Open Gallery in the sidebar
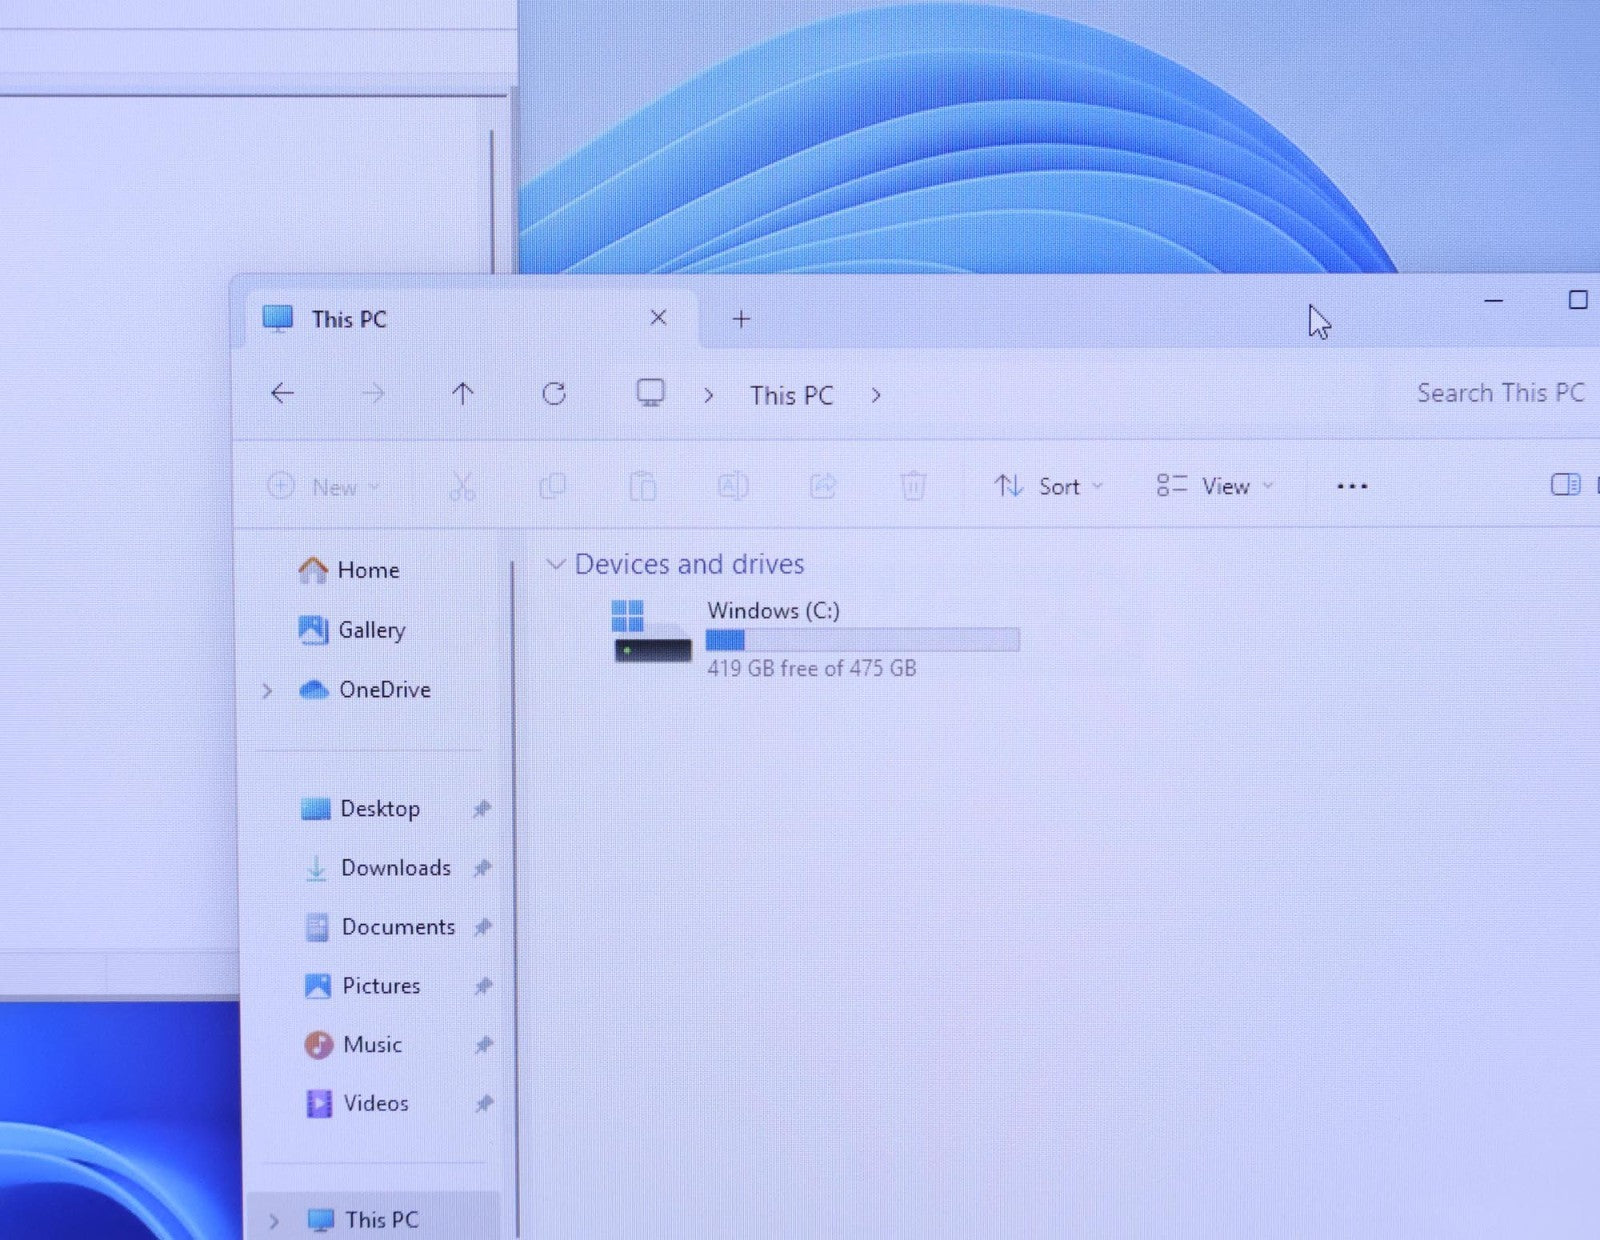The width and height of the screenshot is (1600, 1240). coord(370,630)
